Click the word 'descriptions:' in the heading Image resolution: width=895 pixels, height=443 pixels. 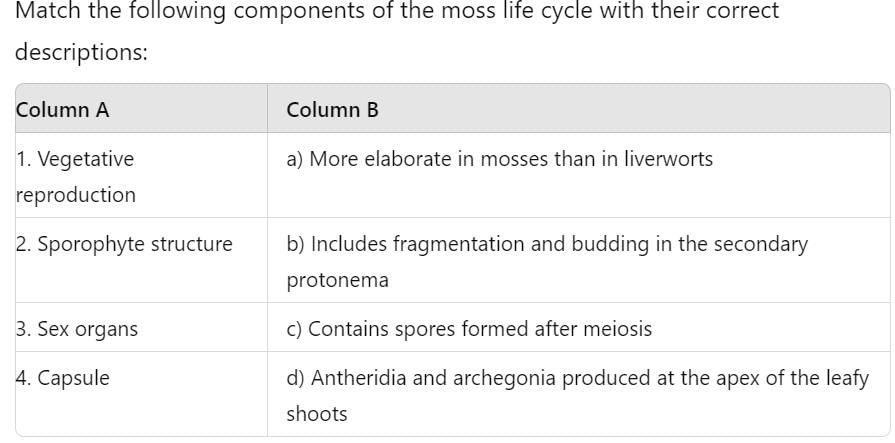[x=81, y=53]
